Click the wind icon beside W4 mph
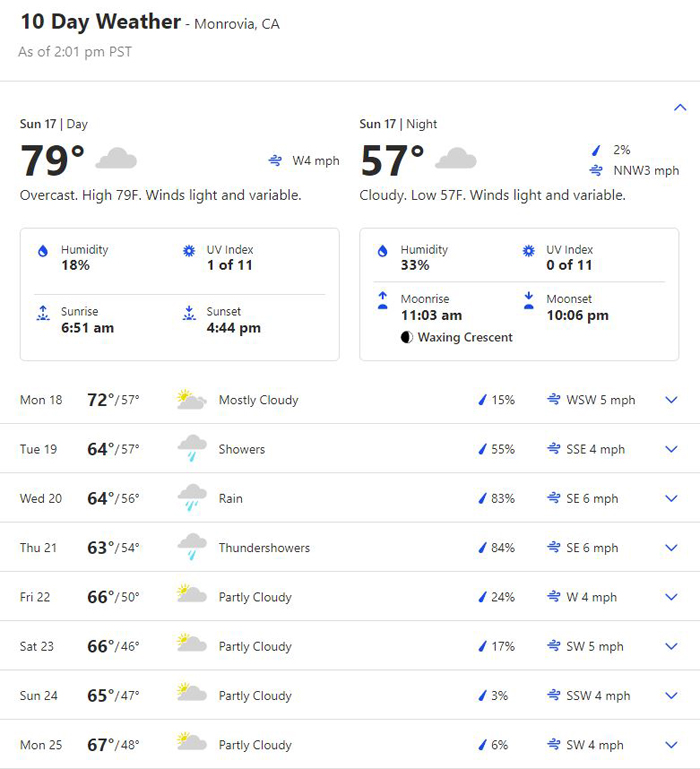The height and width of the screenshot is (769, 700). (275, 160)
